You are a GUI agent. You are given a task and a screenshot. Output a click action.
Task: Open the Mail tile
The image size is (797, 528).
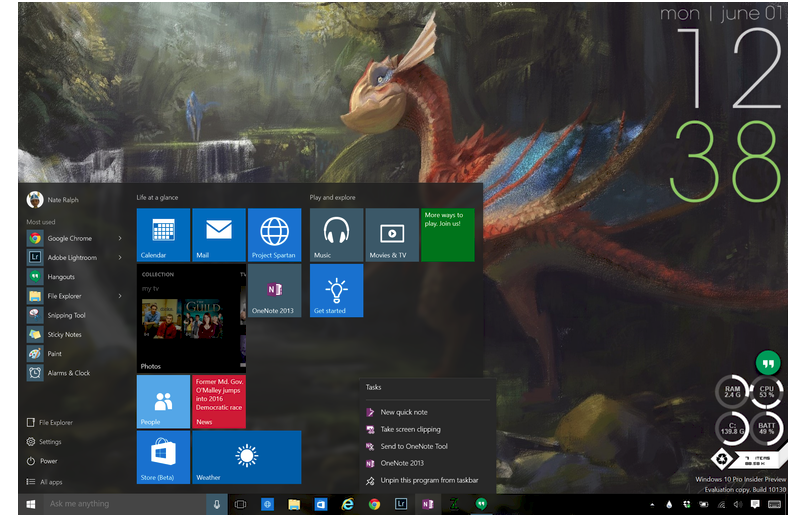coord(219,235)
